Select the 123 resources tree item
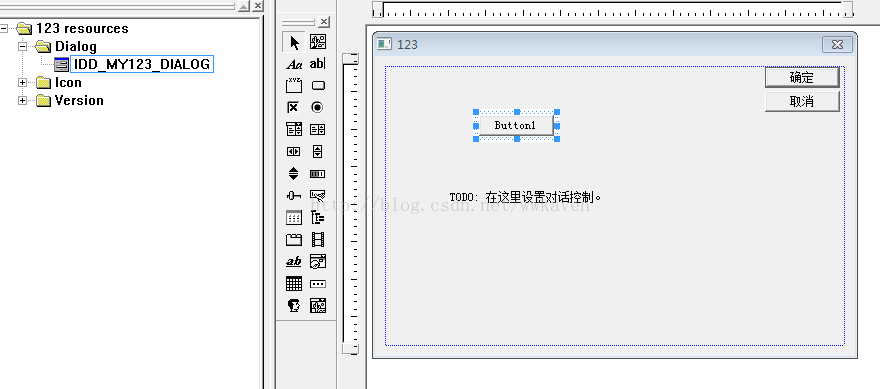 [82, 28]
